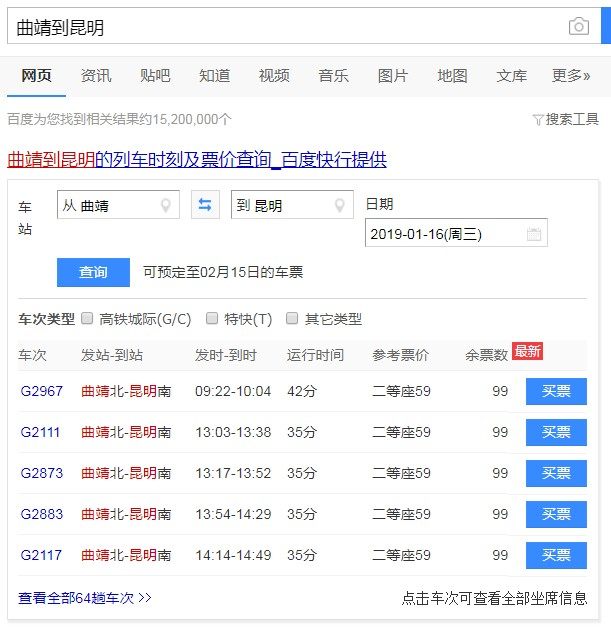Click the 13:54-14:29 time cell
The width and height of the screenshot is (611, 629).
click(233, 514)
